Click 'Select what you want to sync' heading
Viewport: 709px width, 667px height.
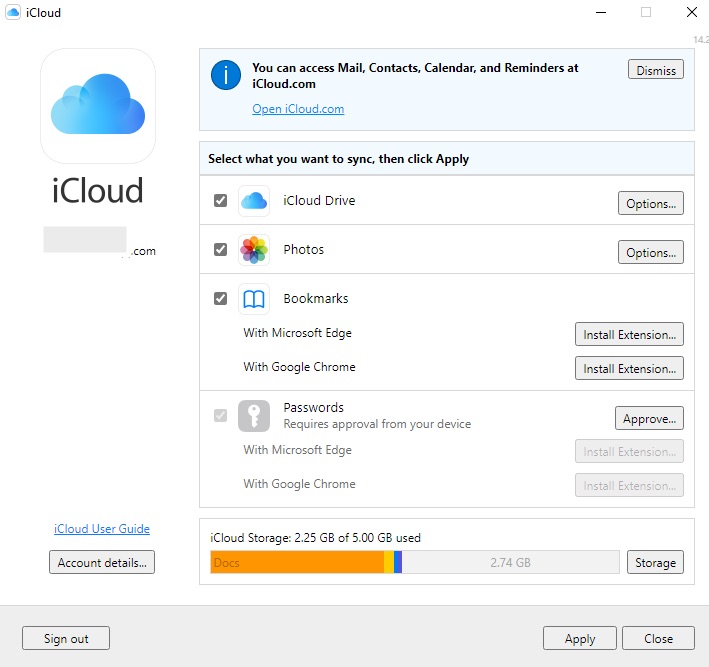pyautogui.click(x=339, y=159)
